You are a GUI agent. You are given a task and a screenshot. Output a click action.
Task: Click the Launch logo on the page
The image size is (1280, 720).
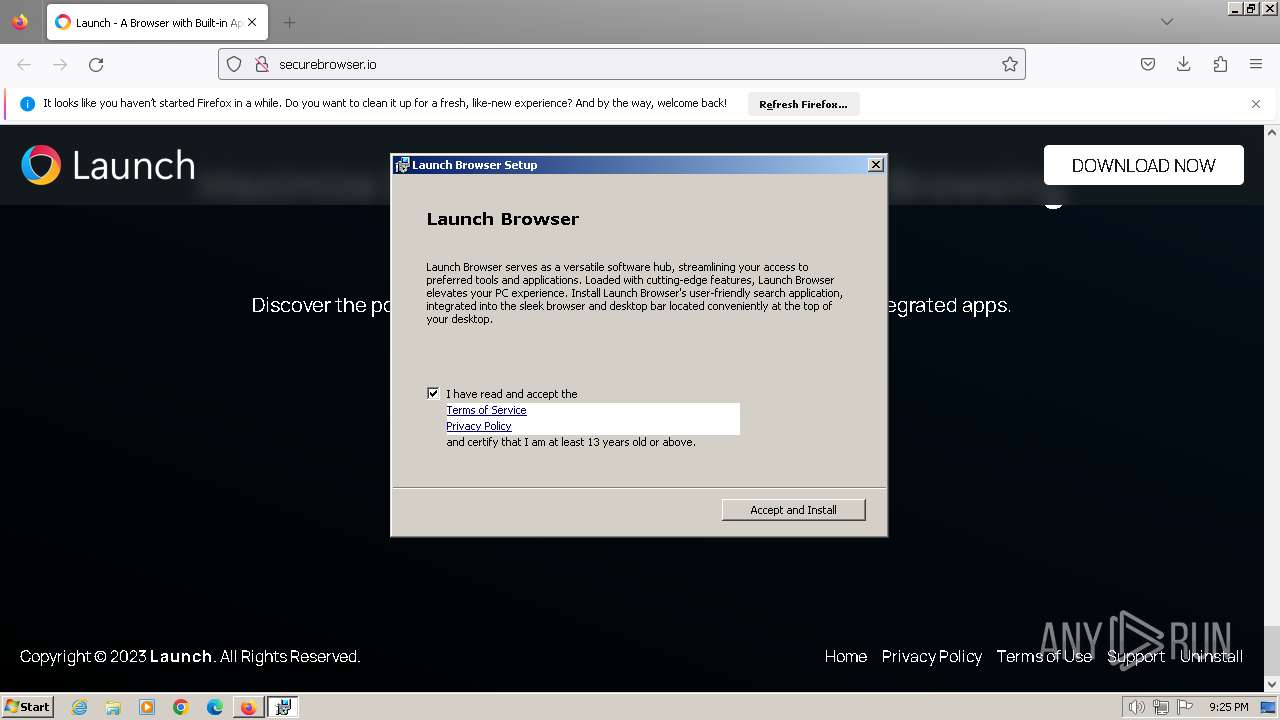coord(108,165)
